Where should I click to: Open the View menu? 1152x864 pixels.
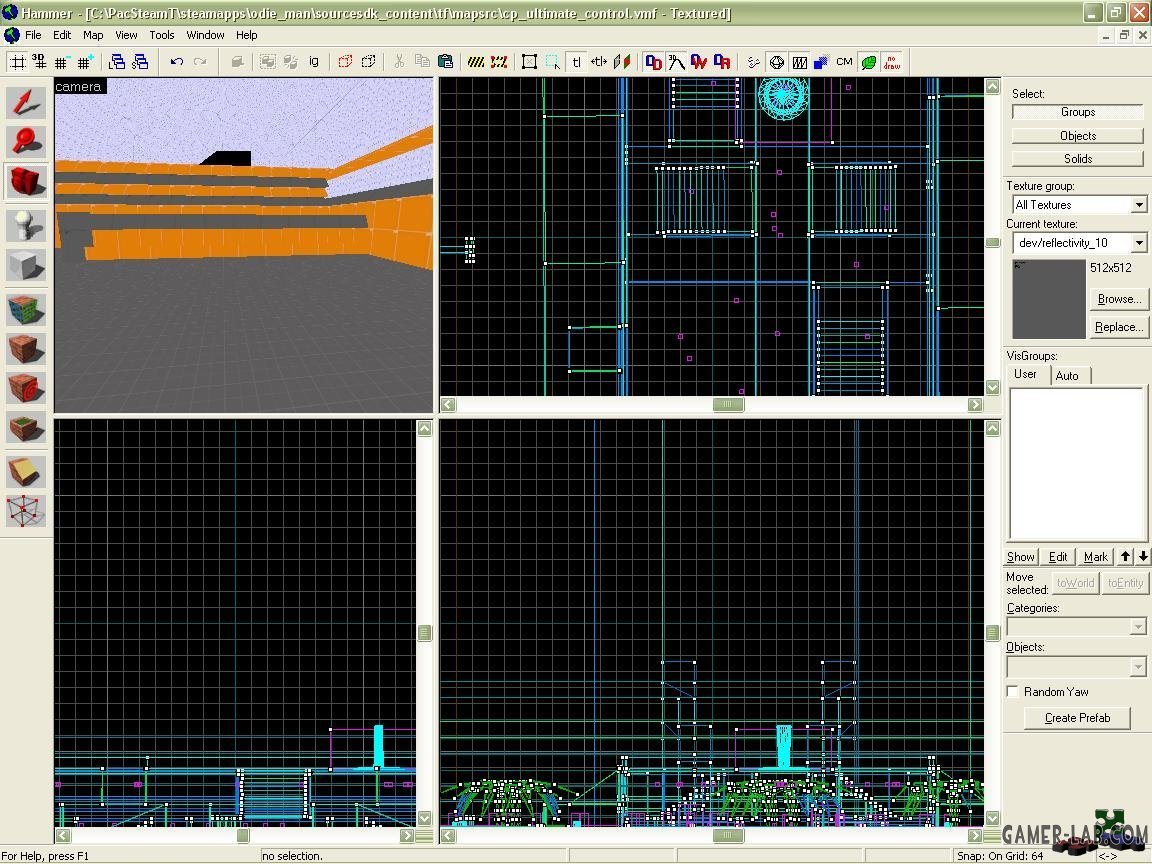pos(126,35)
